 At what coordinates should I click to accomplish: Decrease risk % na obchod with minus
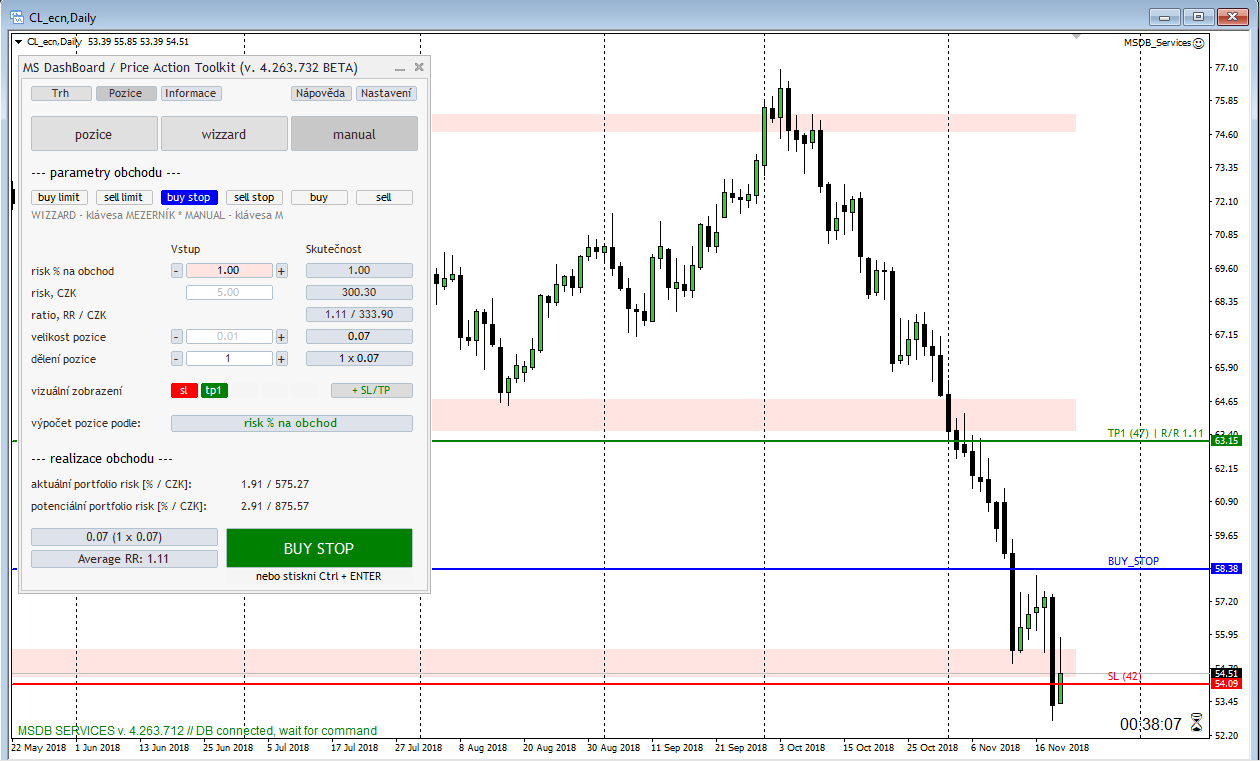177,271
